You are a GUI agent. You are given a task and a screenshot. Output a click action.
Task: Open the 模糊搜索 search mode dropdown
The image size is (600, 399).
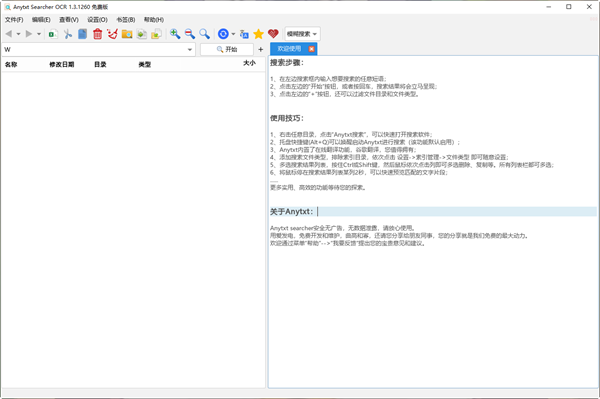[302, 34]
